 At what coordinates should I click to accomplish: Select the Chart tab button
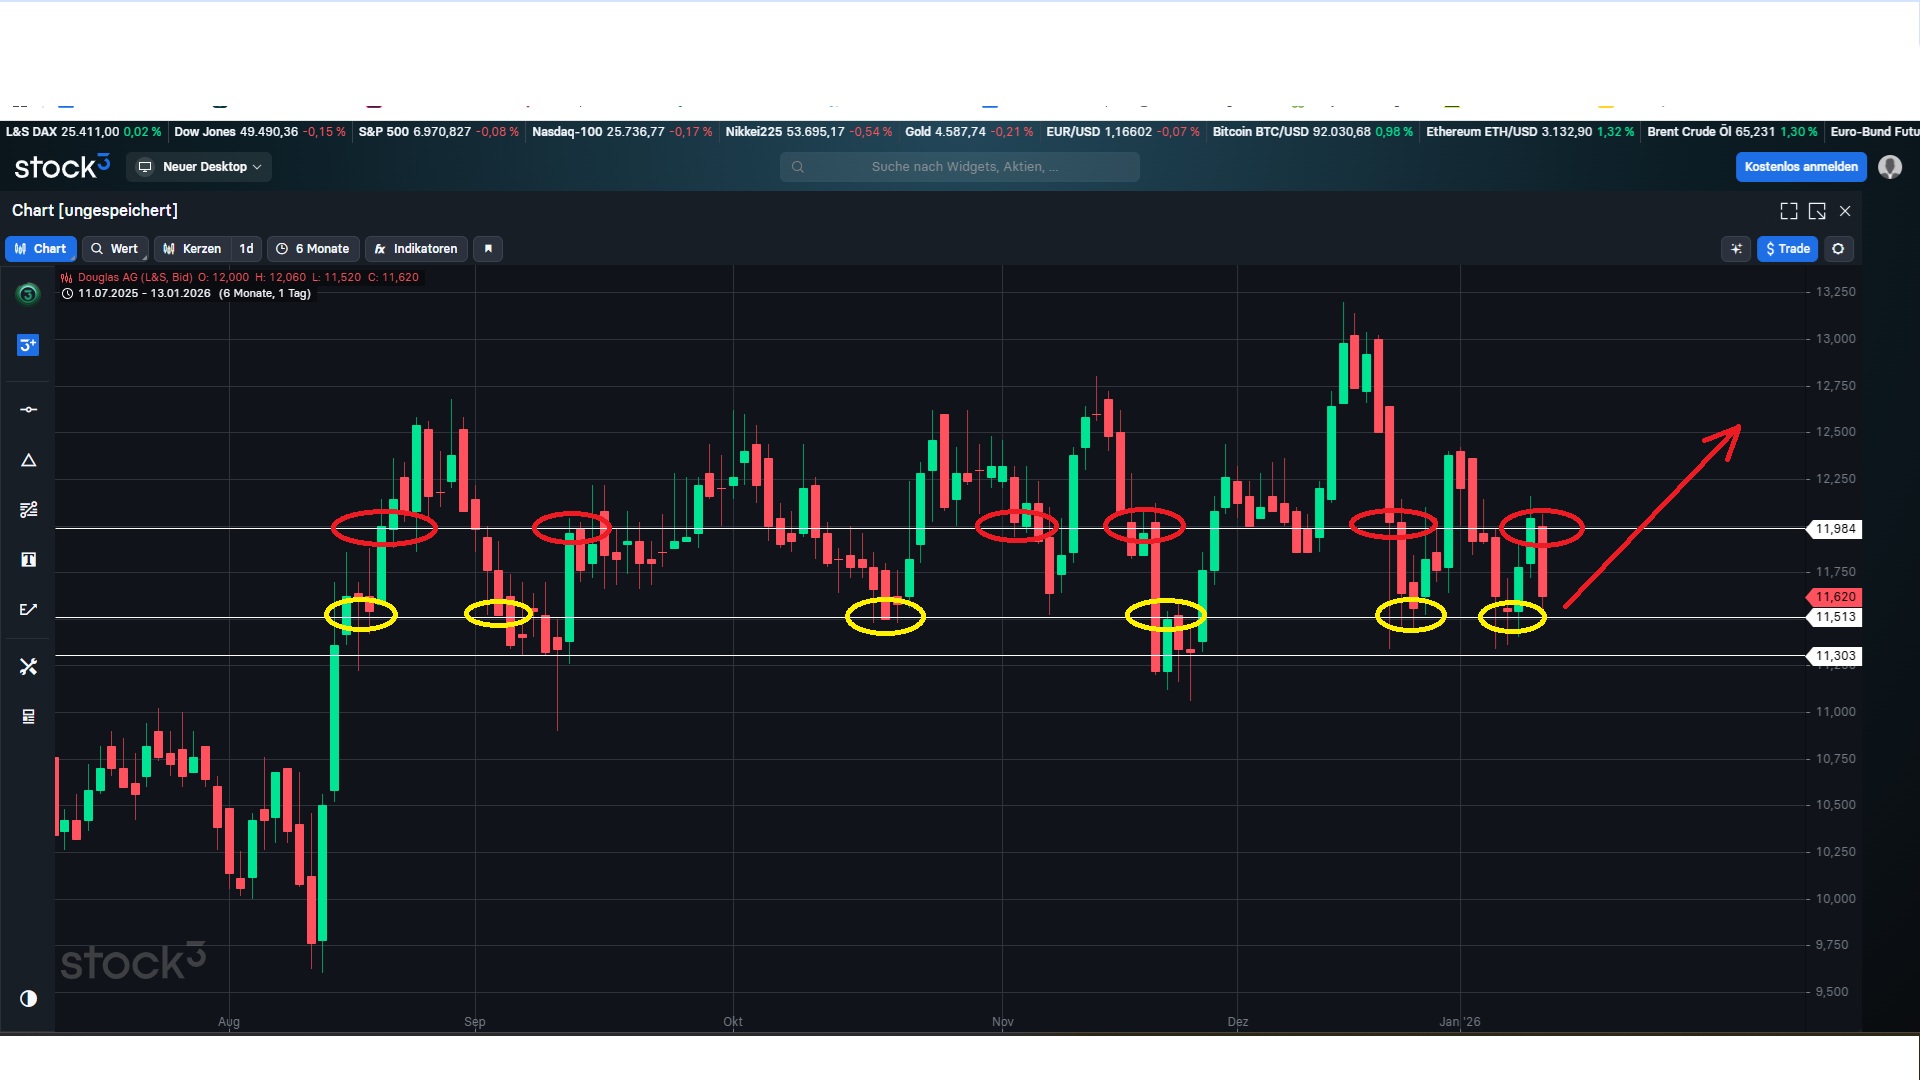click(41, 249)
